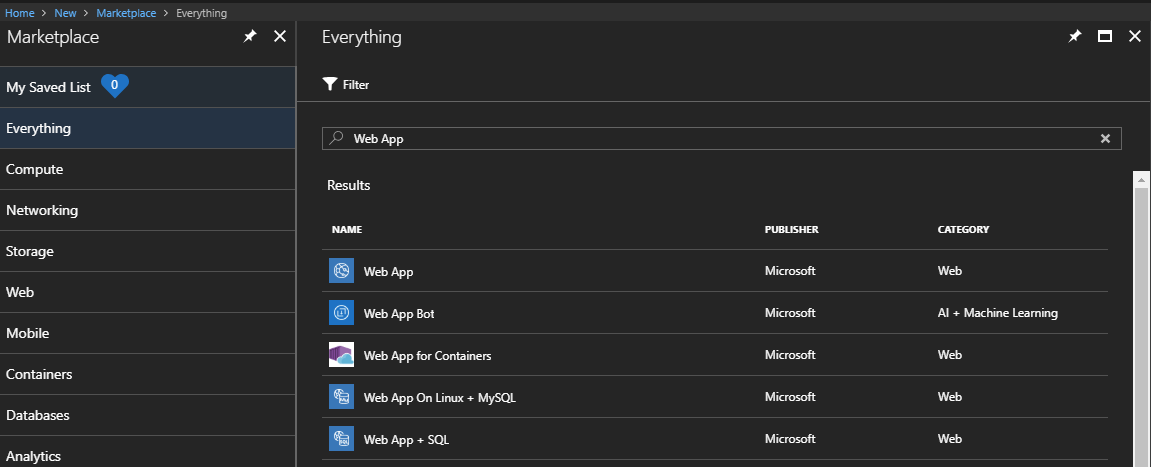
Task: Pin the Marketplace blade
Action: click(250, 36)
